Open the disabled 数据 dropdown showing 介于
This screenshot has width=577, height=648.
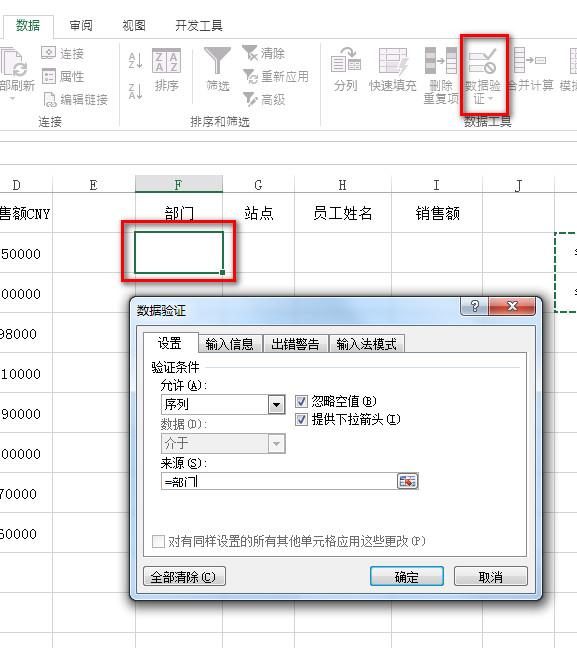[277, 444]
